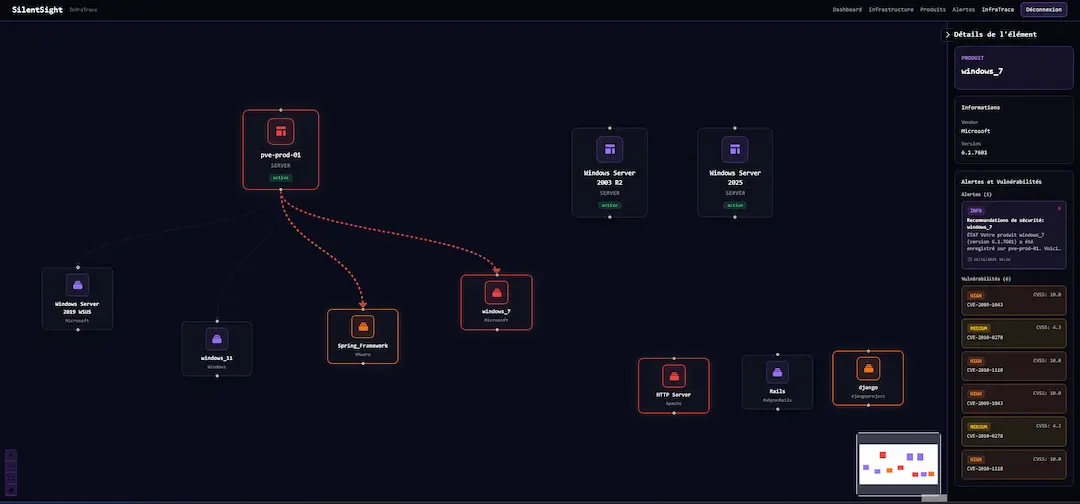Viewport: 1080px width, 504px height.
Task: Click the Microsoft vendor value in details panel
Action: (976, 131)
